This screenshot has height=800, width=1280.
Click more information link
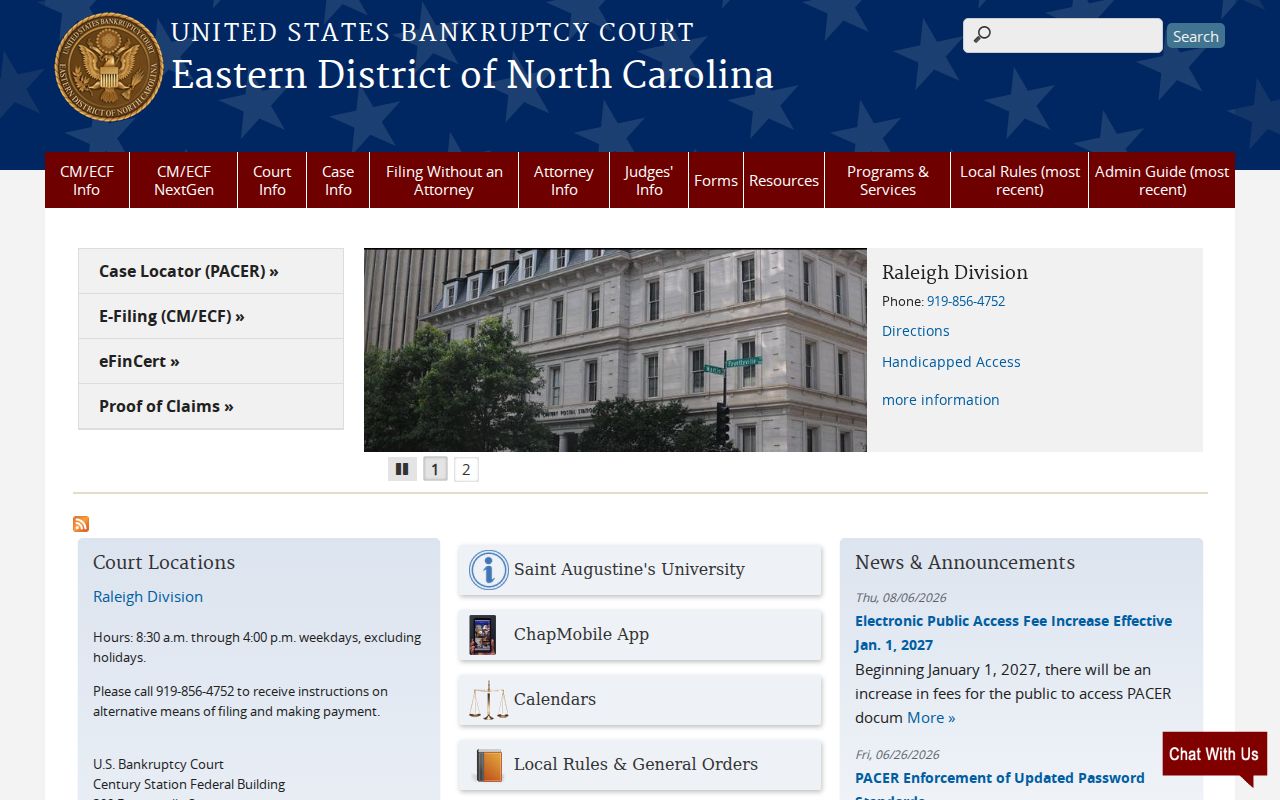coord(941,400)
